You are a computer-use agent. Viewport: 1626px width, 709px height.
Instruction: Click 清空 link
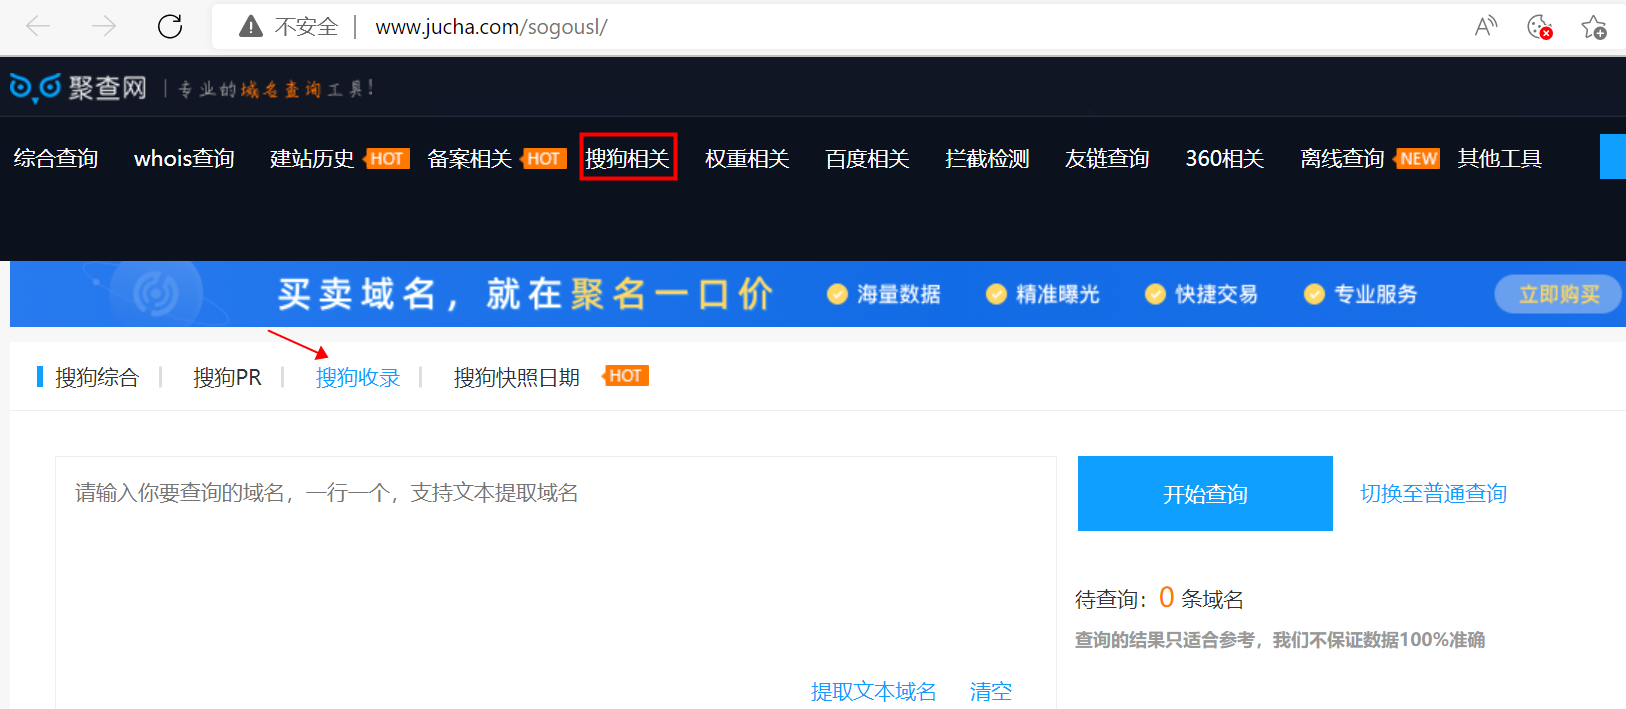(x=991, y=691)
